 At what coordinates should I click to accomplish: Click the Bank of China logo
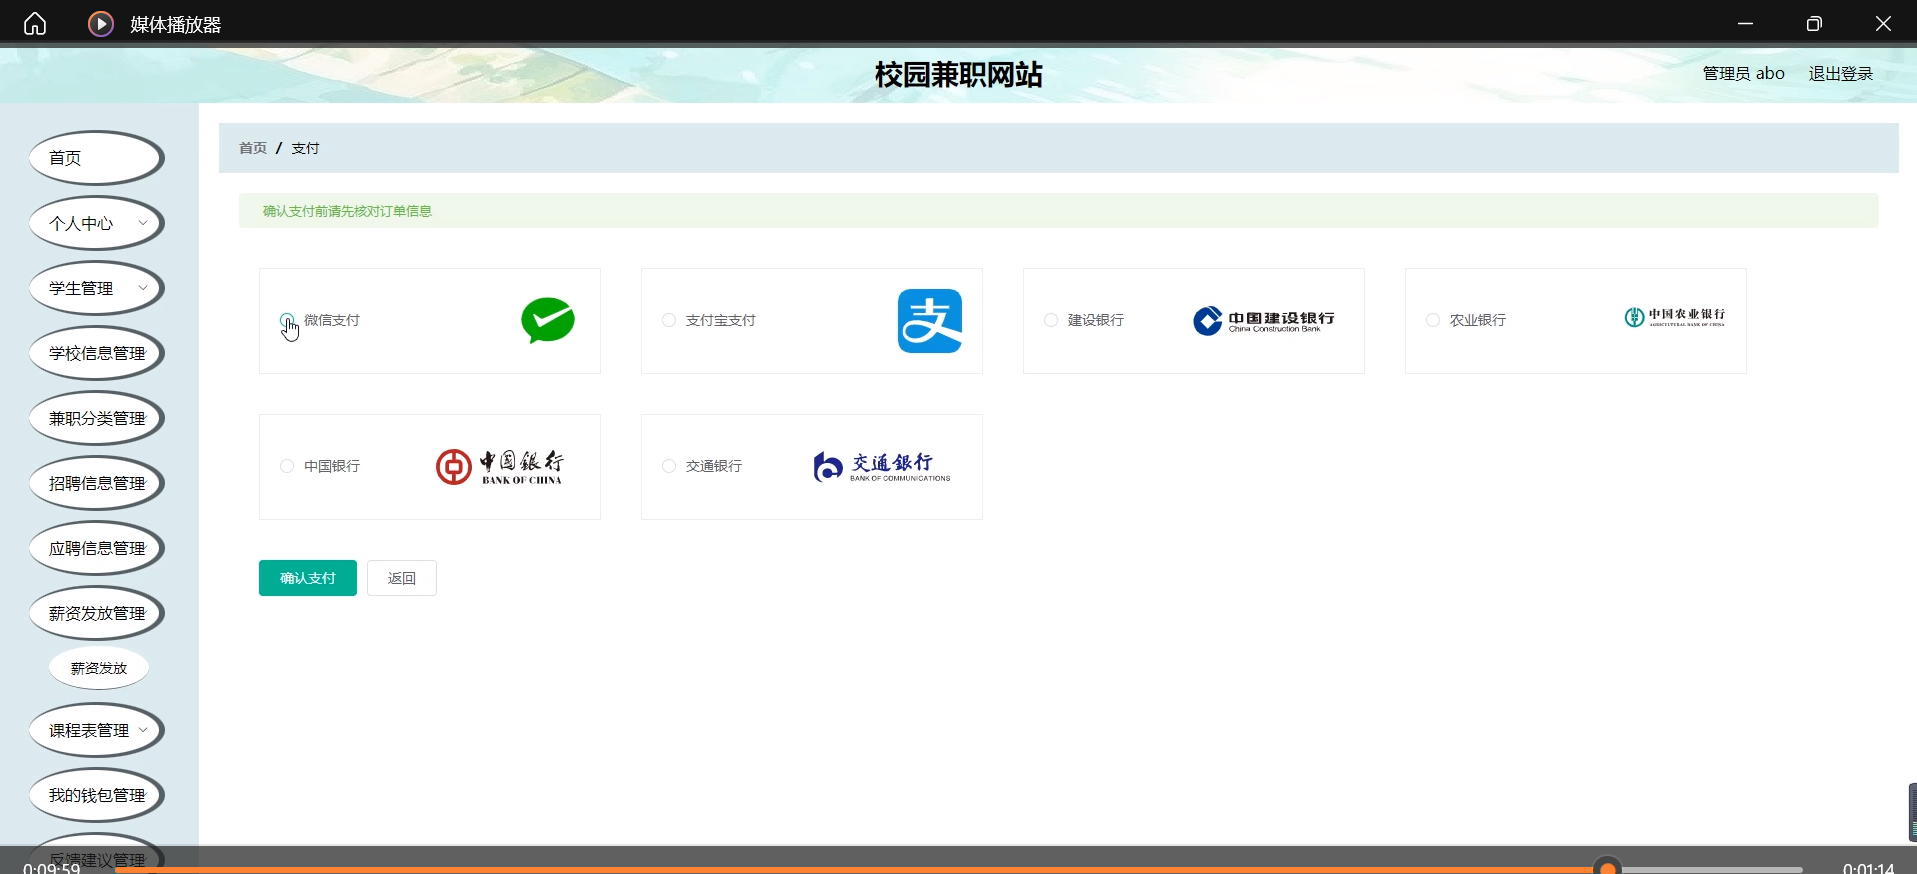click(500, 466)
